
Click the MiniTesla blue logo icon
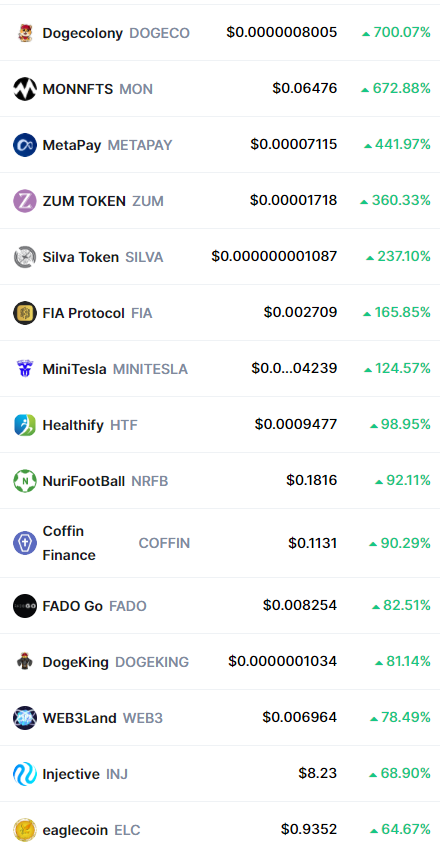tap(25, 369)
